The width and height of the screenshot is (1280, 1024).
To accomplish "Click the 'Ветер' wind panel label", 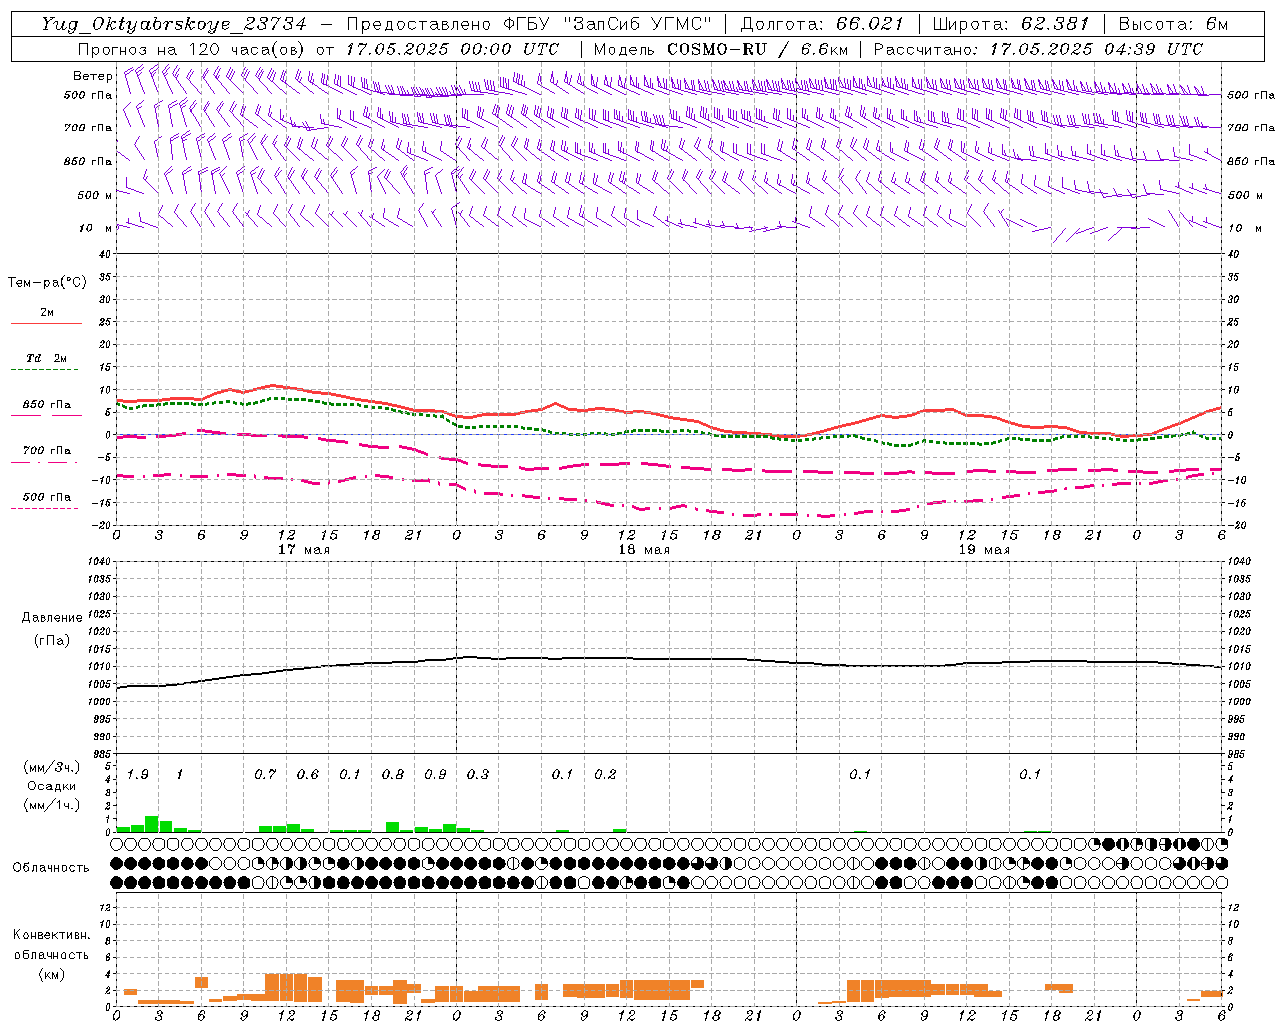I will coord(93,76).
